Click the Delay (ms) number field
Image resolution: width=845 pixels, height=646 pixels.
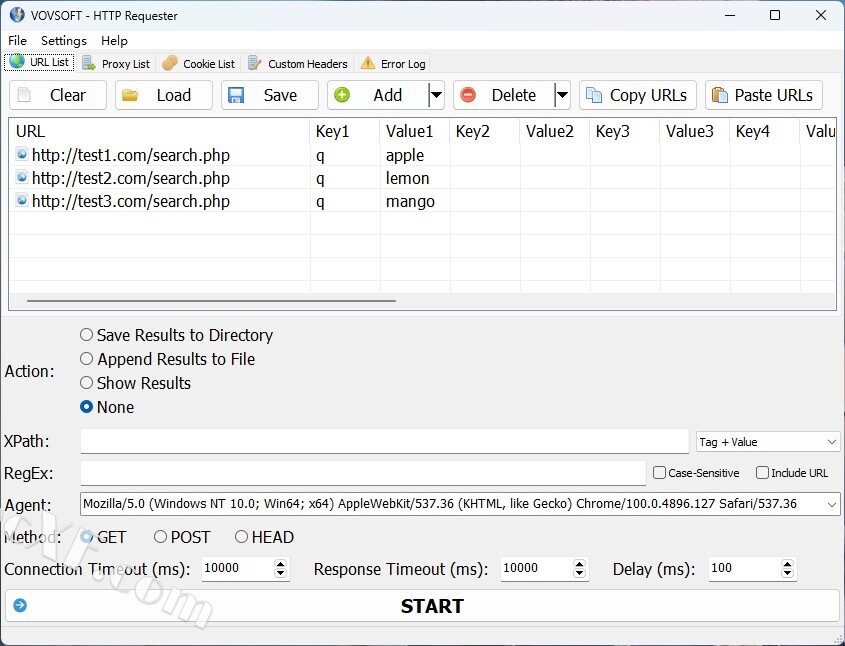[745, 568]
